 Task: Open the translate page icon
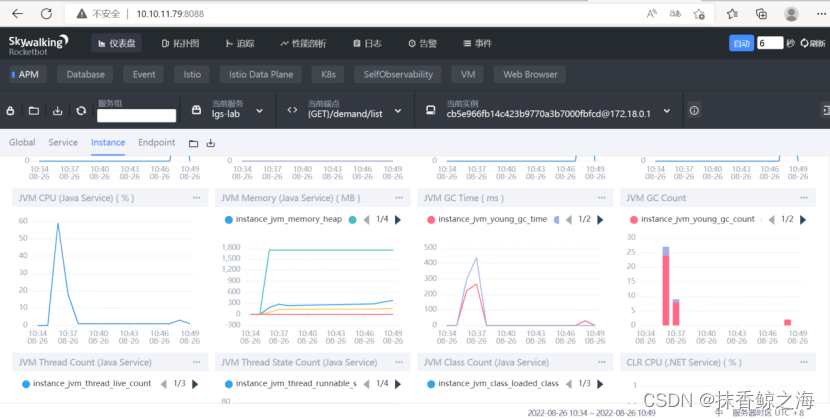[675, 14]
